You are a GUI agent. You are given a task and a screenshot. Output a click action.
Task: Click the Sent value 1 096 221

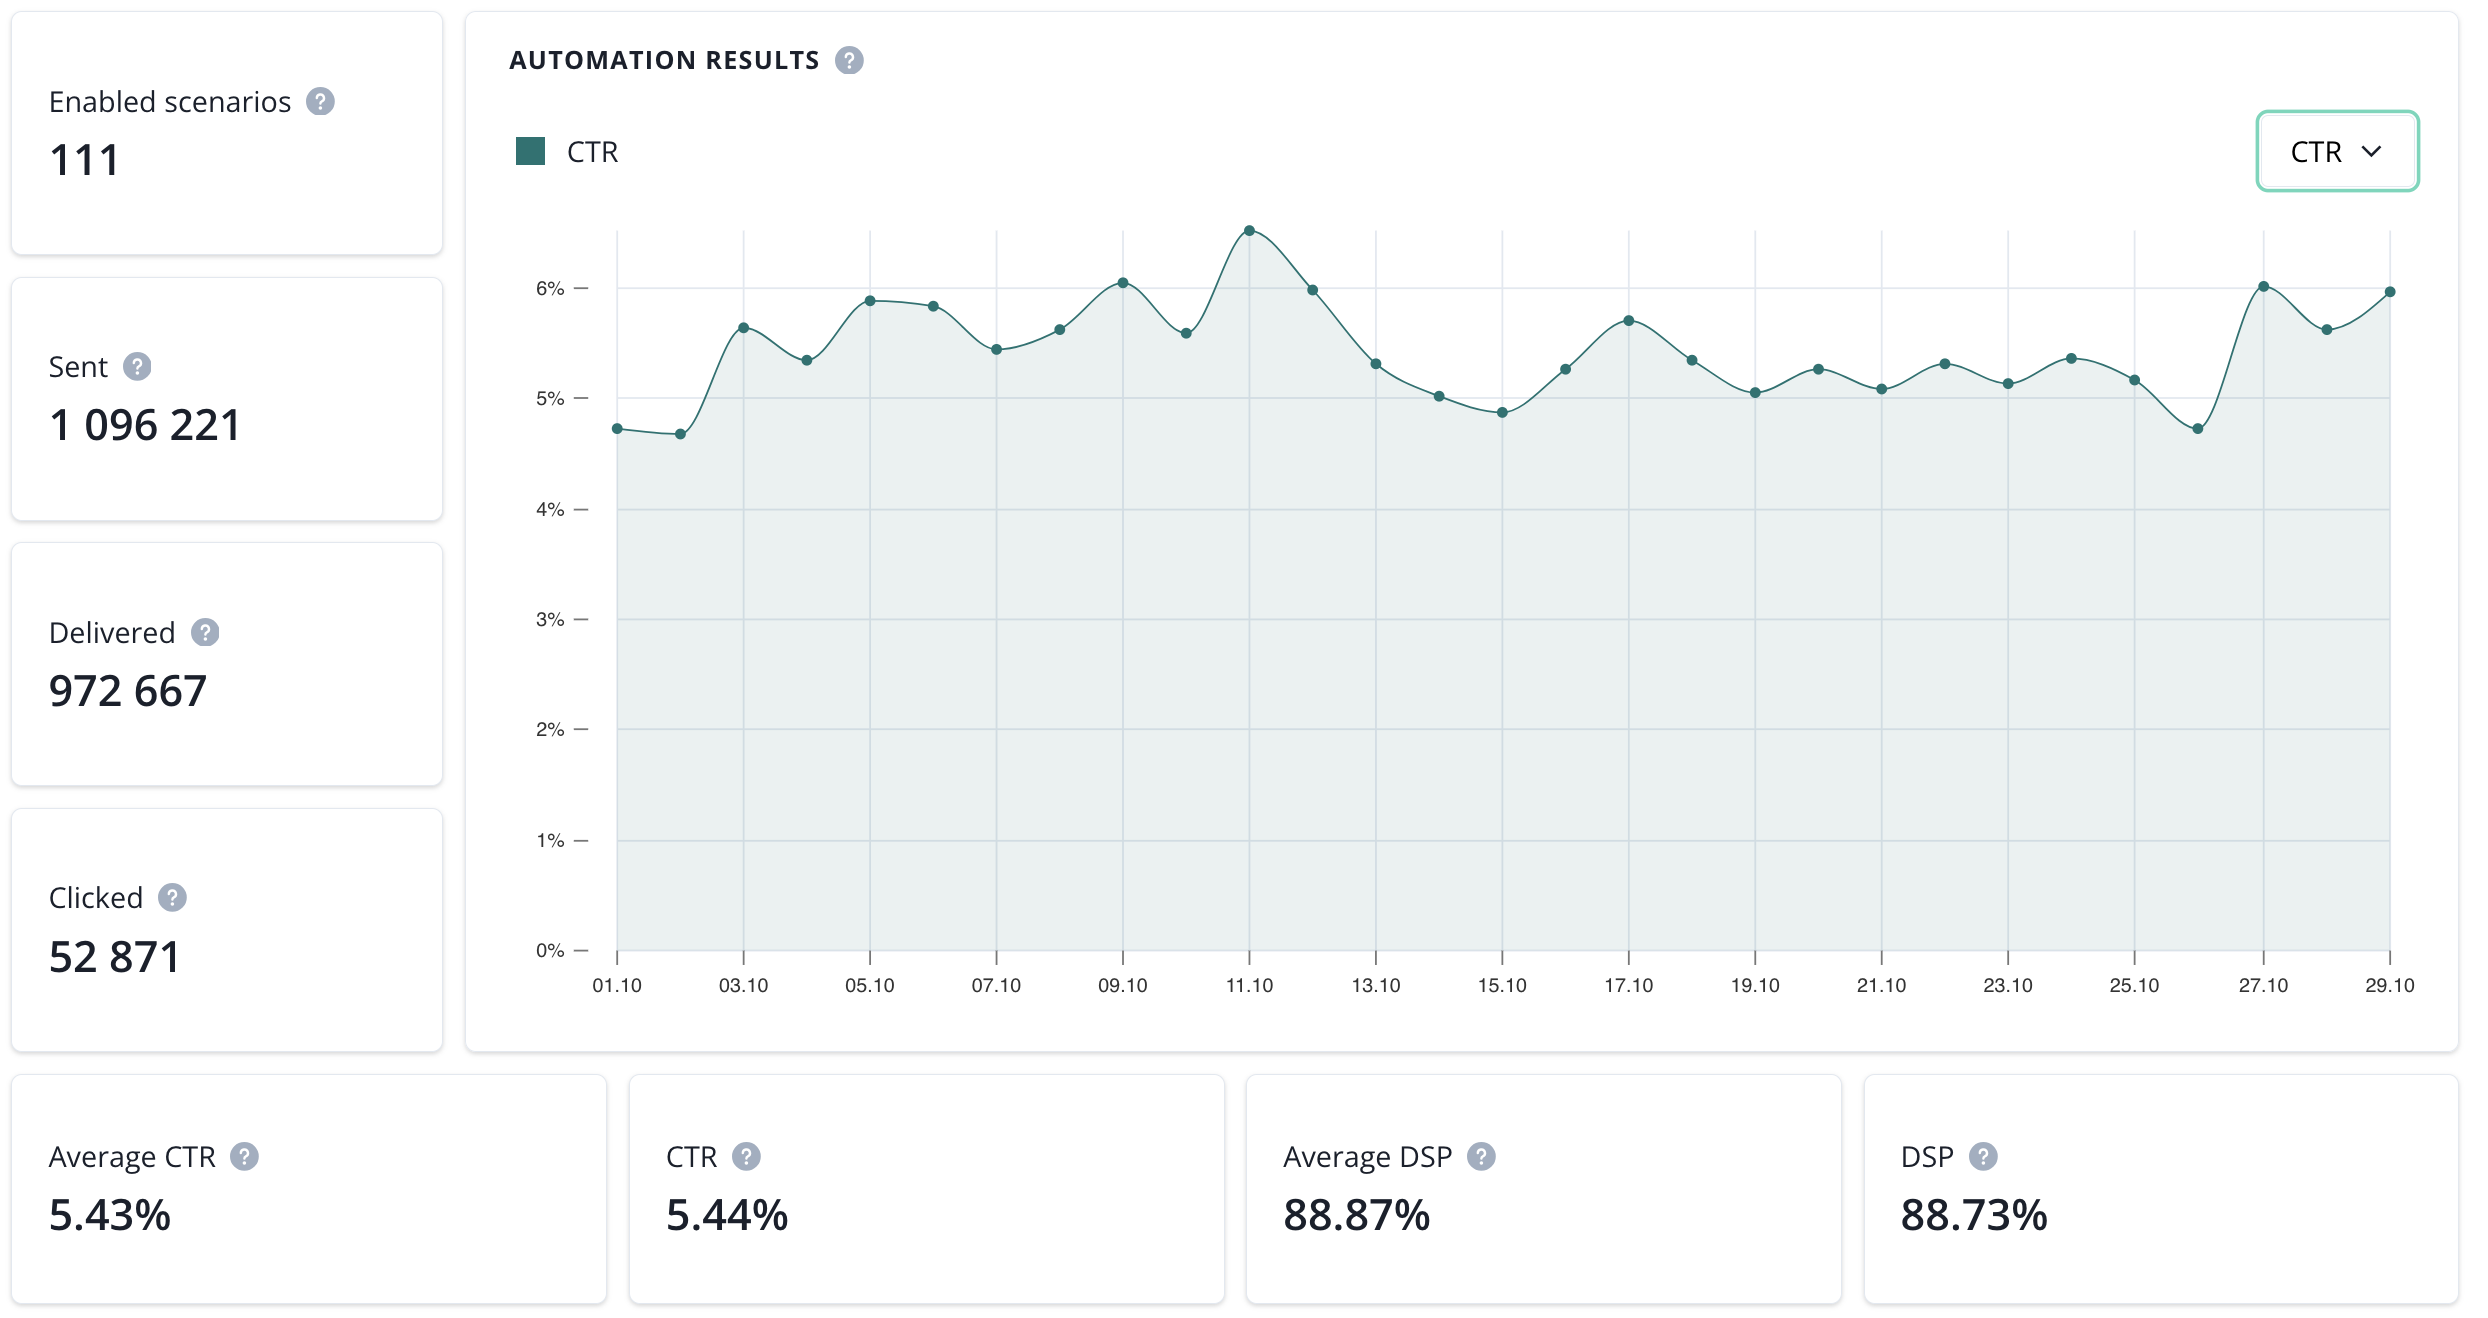(145, 426)
